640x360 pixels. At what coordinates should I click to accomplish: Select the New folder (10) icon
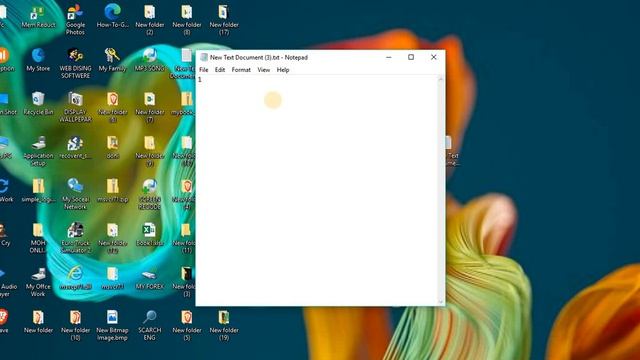point(75,325)
